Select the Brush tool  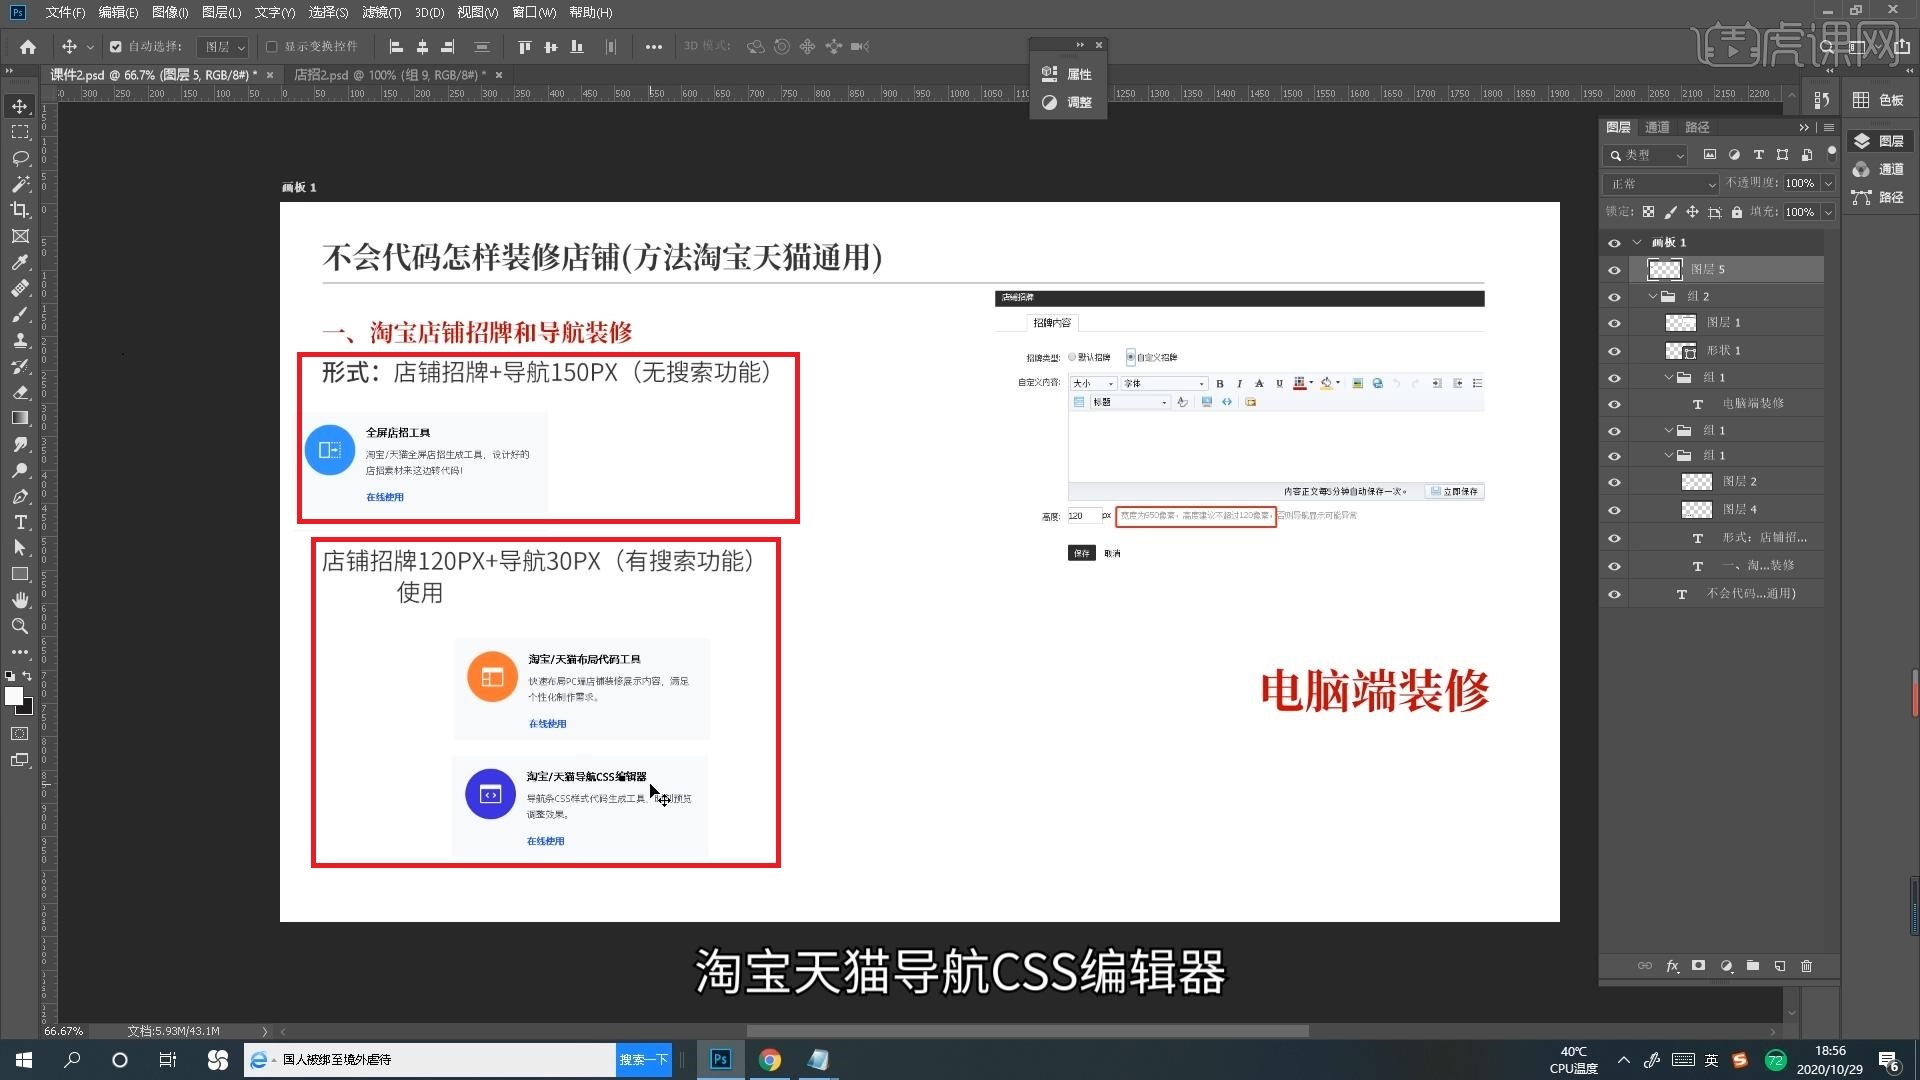(x=20, y=314)
